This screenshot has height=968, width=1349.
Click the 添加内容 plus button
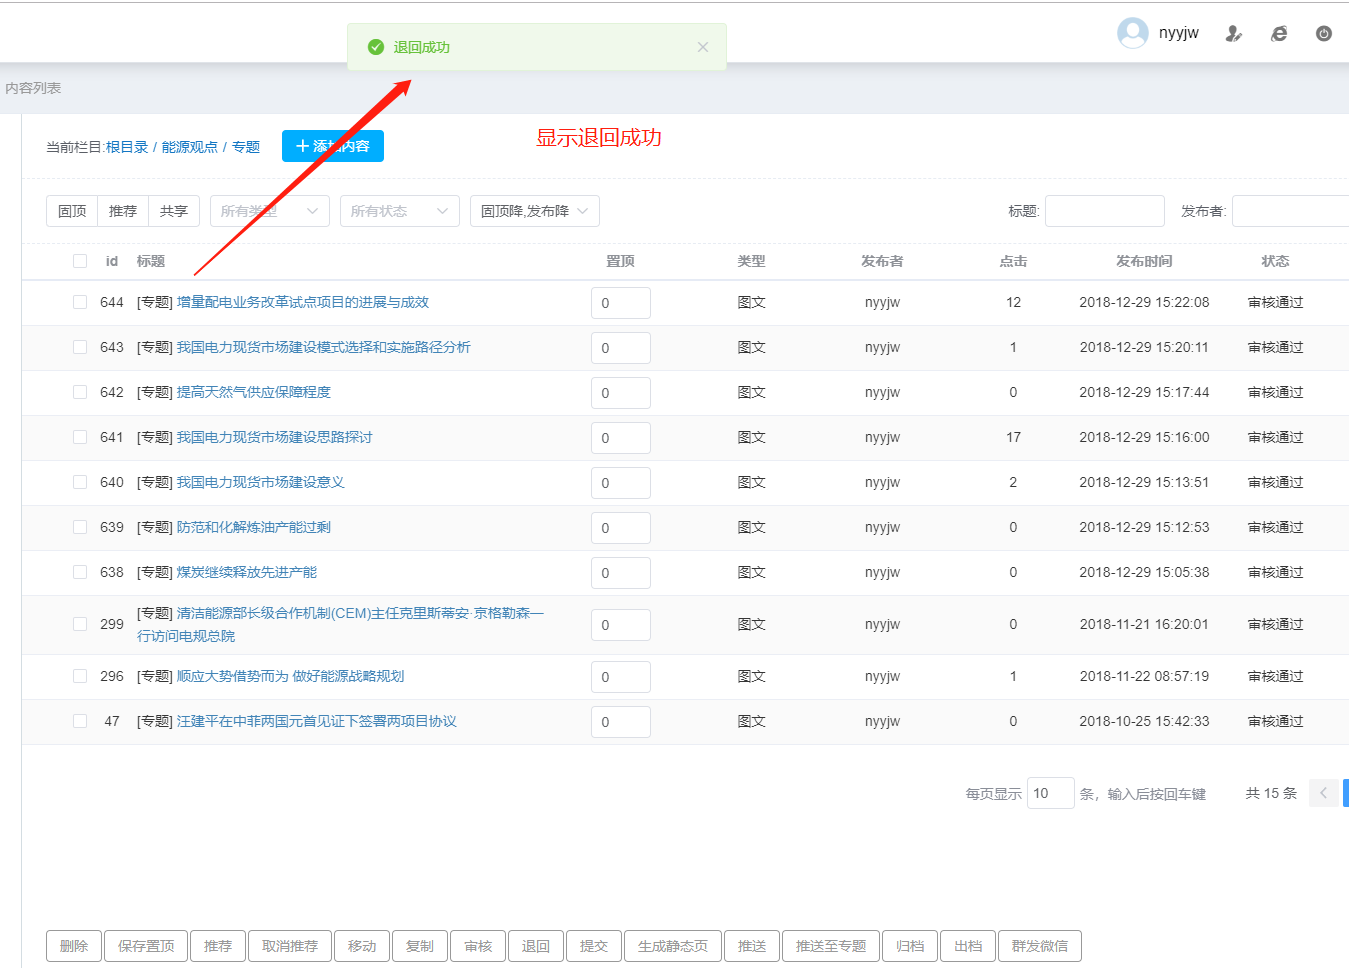click(x=333, y=146)
